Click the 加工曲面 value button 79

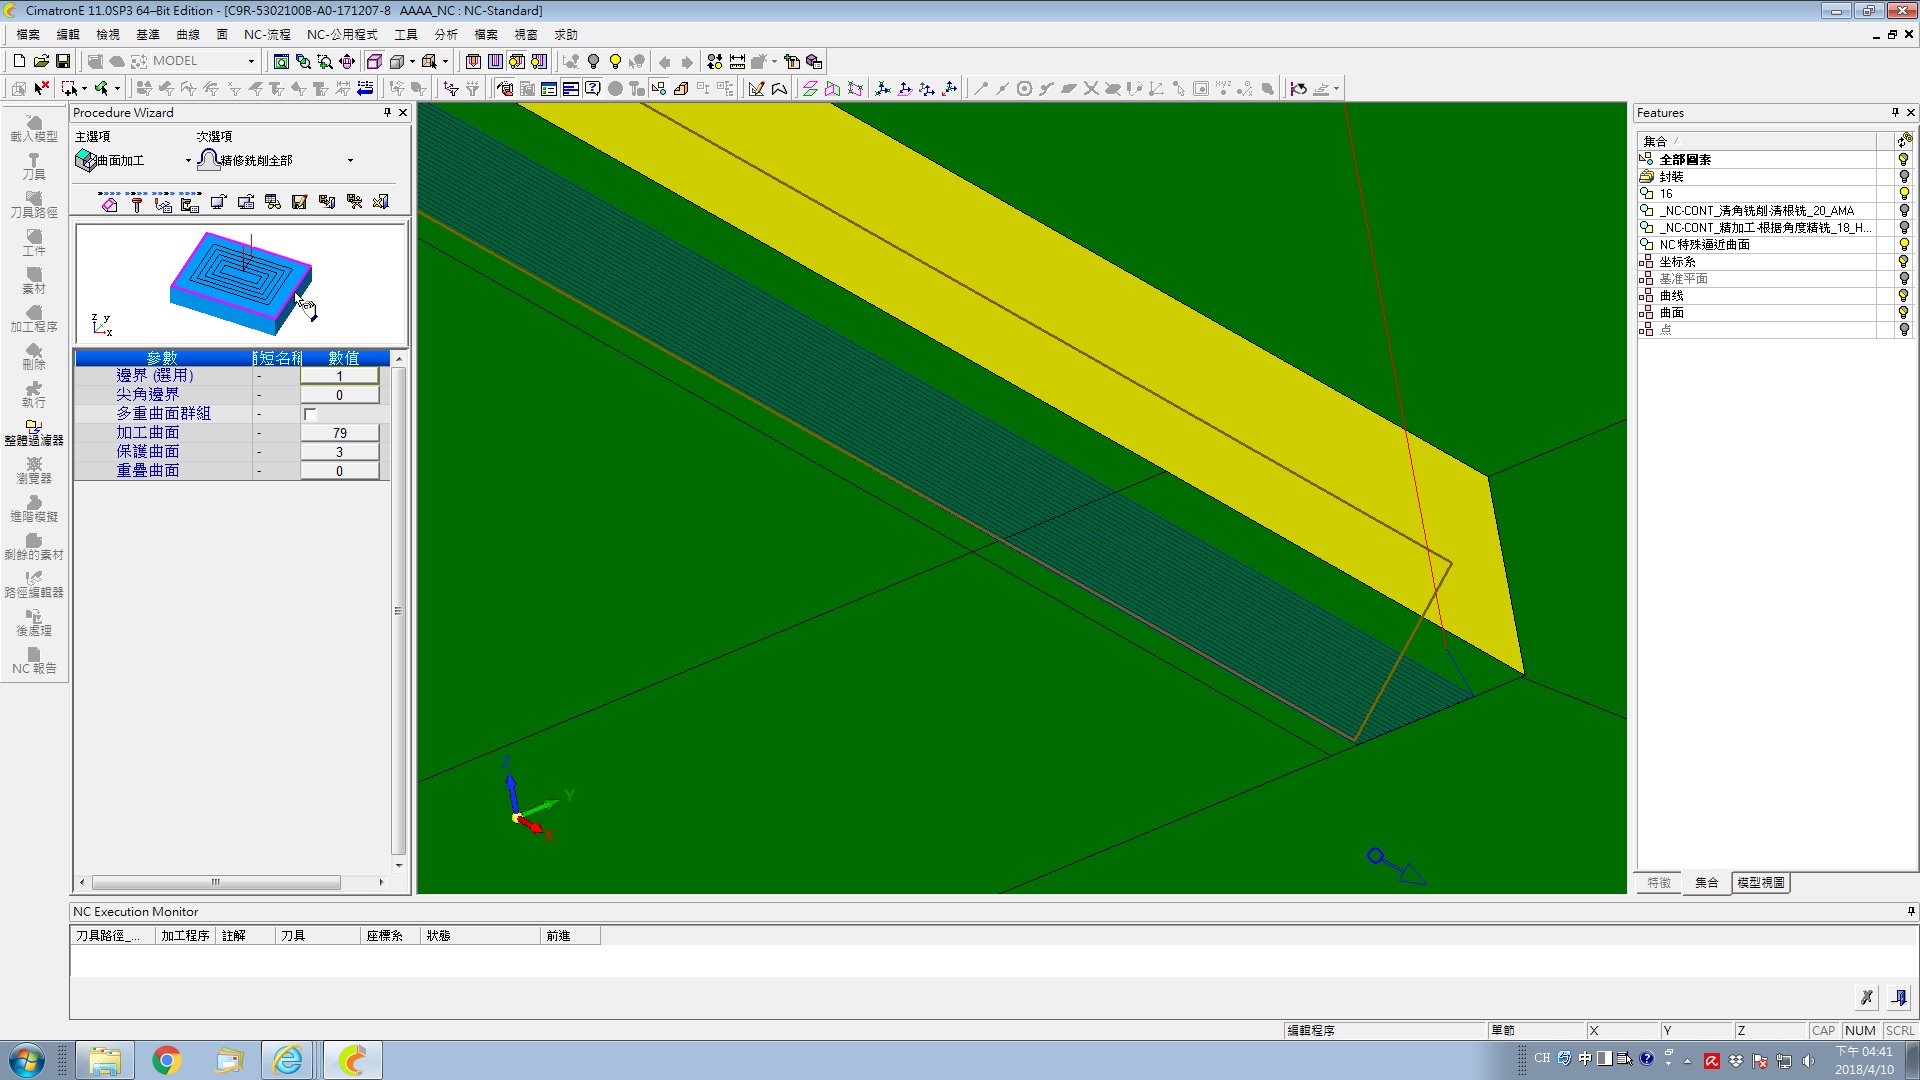[340, 433]
